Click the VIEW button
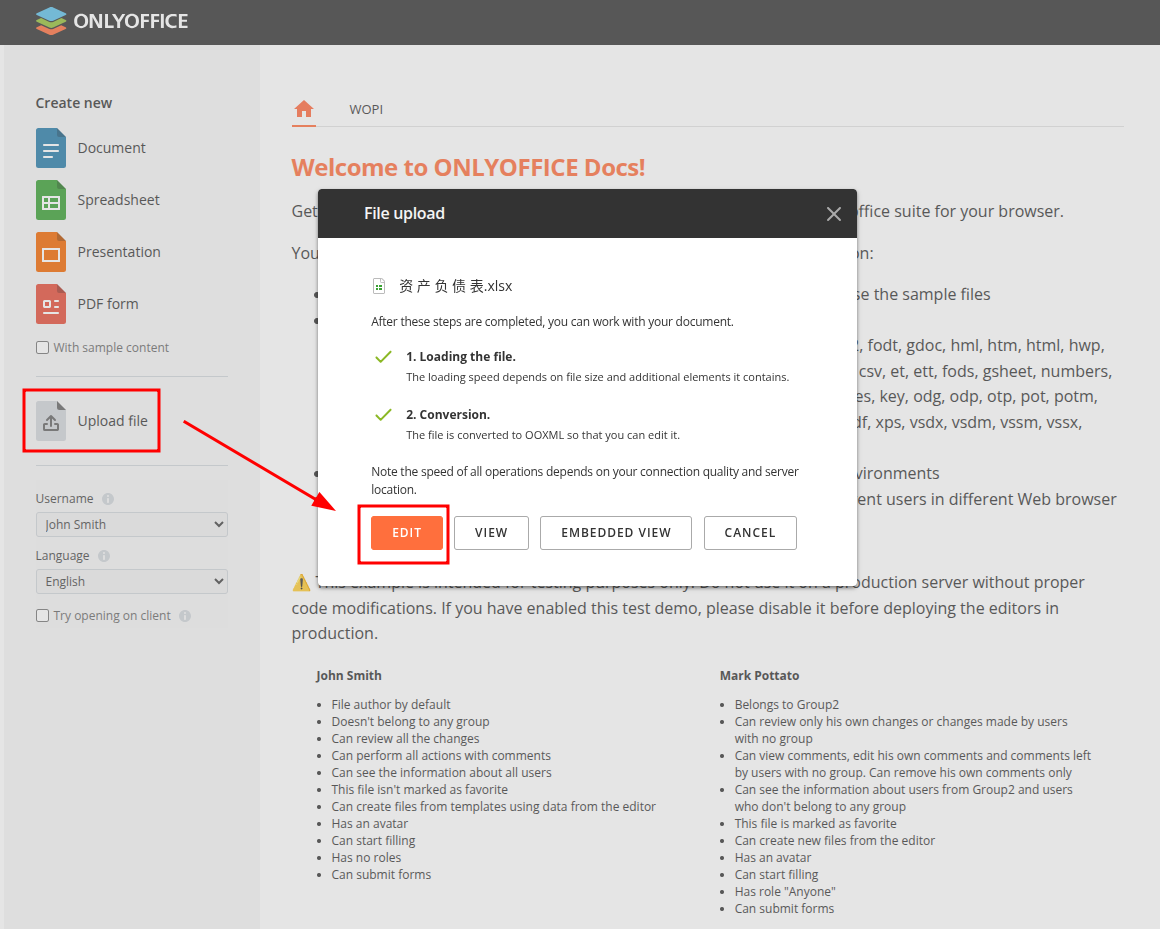This screenshot has width=1160, height=929. coord(491,533)
